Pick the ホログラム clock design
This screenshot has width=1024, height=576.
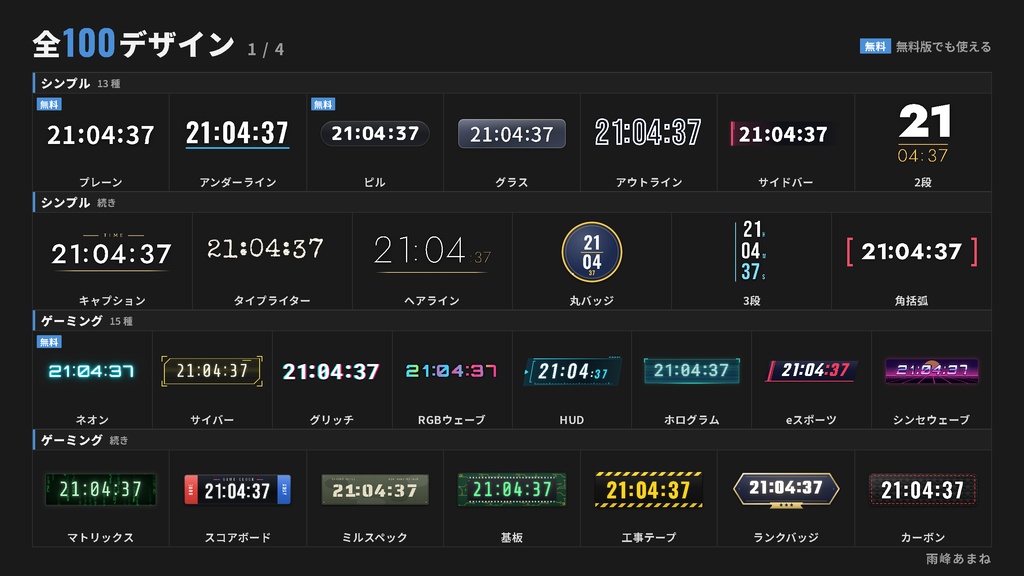[692, 380]
